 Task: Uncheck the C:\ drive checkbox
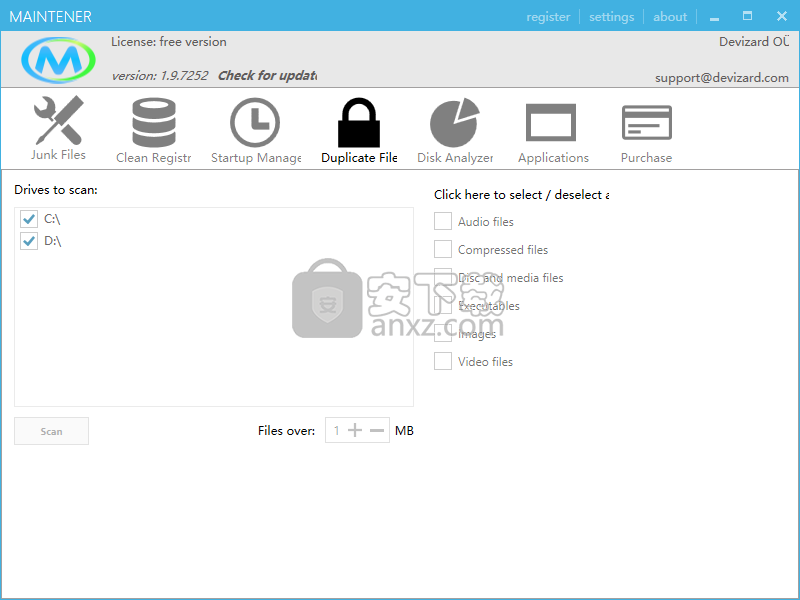coord(29,219)
